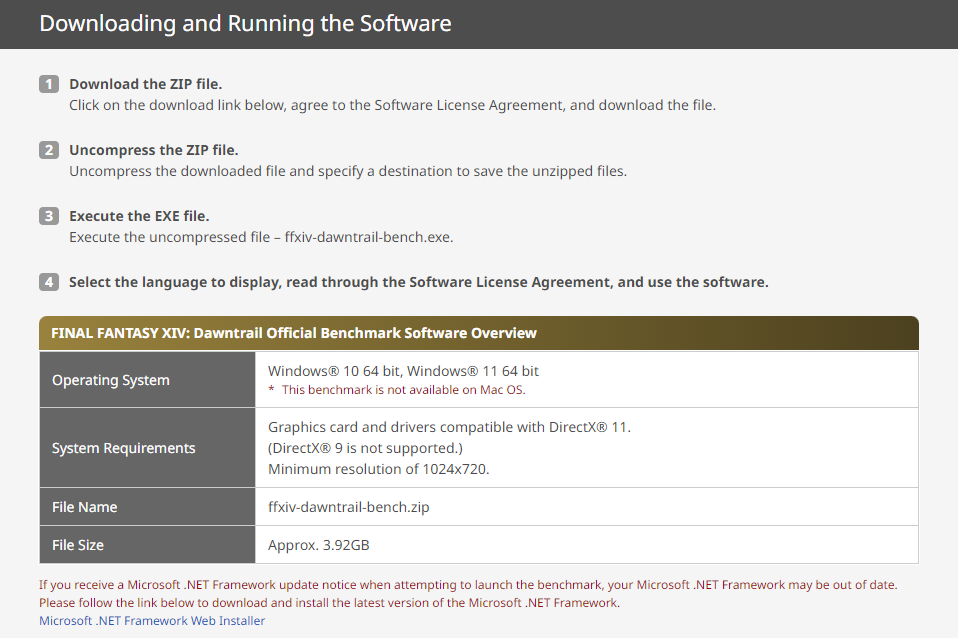Select the "Execute the EXE file." step title
This screenshot has width=958, height=638.
pyautogui.click(x=139, y=216)
